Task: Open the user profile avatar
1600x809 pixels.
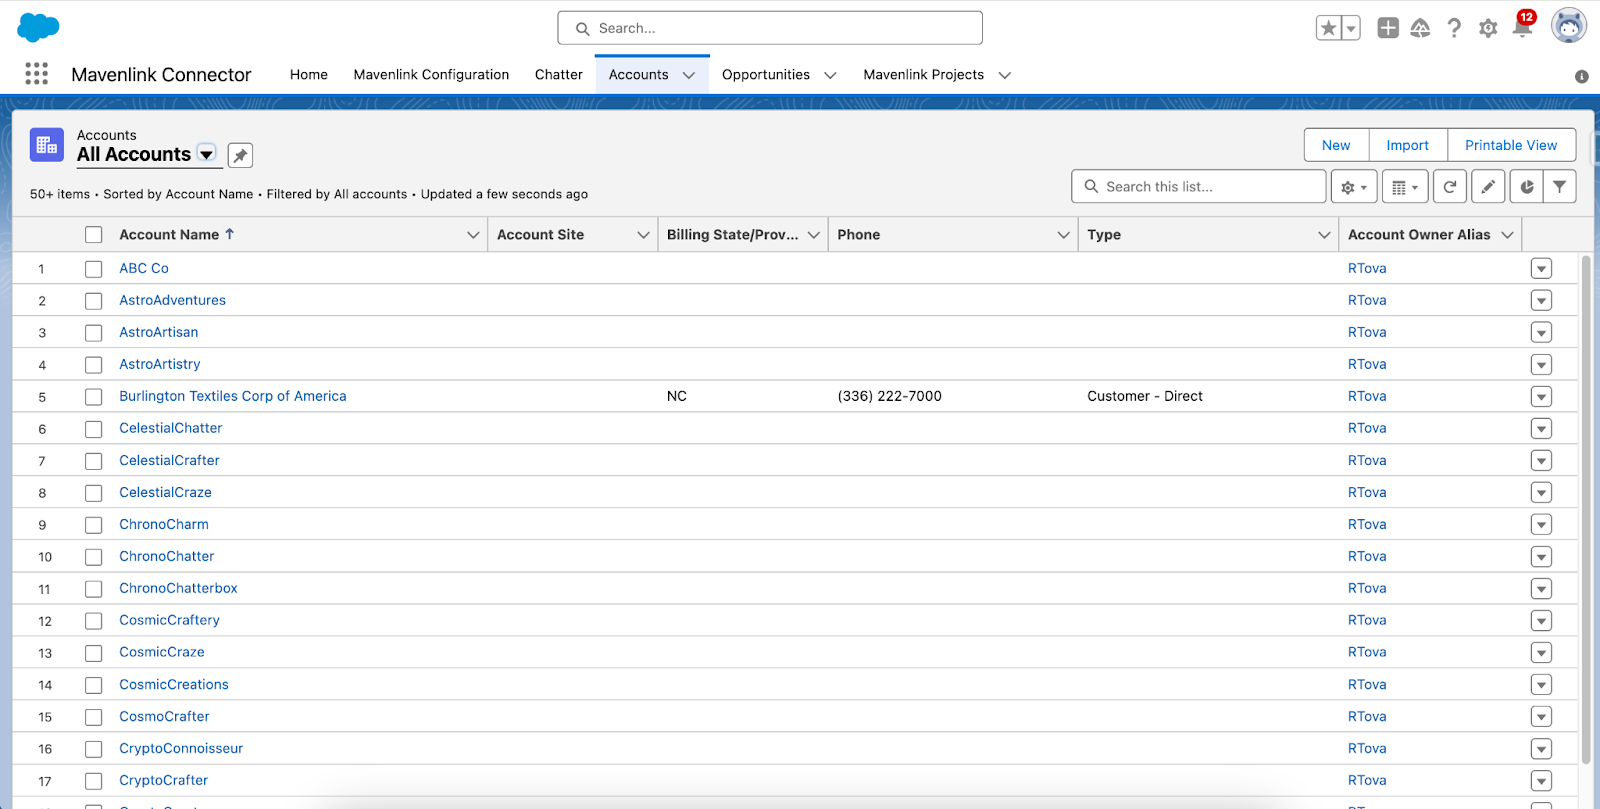Action: [x=1569, y=26]
